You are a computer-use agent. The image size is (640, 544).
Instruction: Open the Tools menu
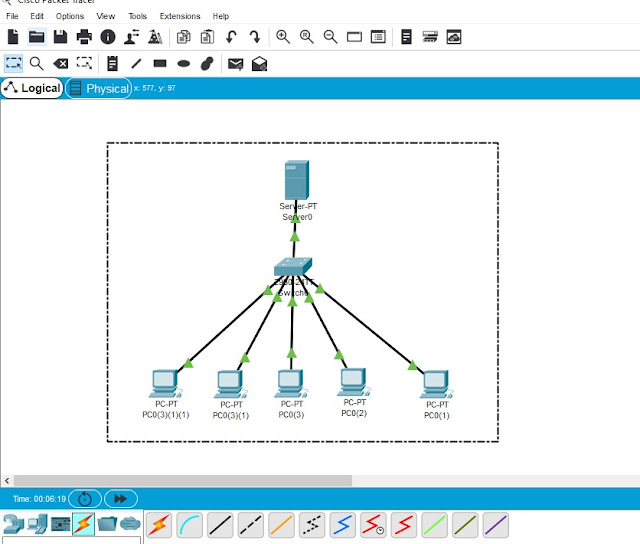pos(137,16)
